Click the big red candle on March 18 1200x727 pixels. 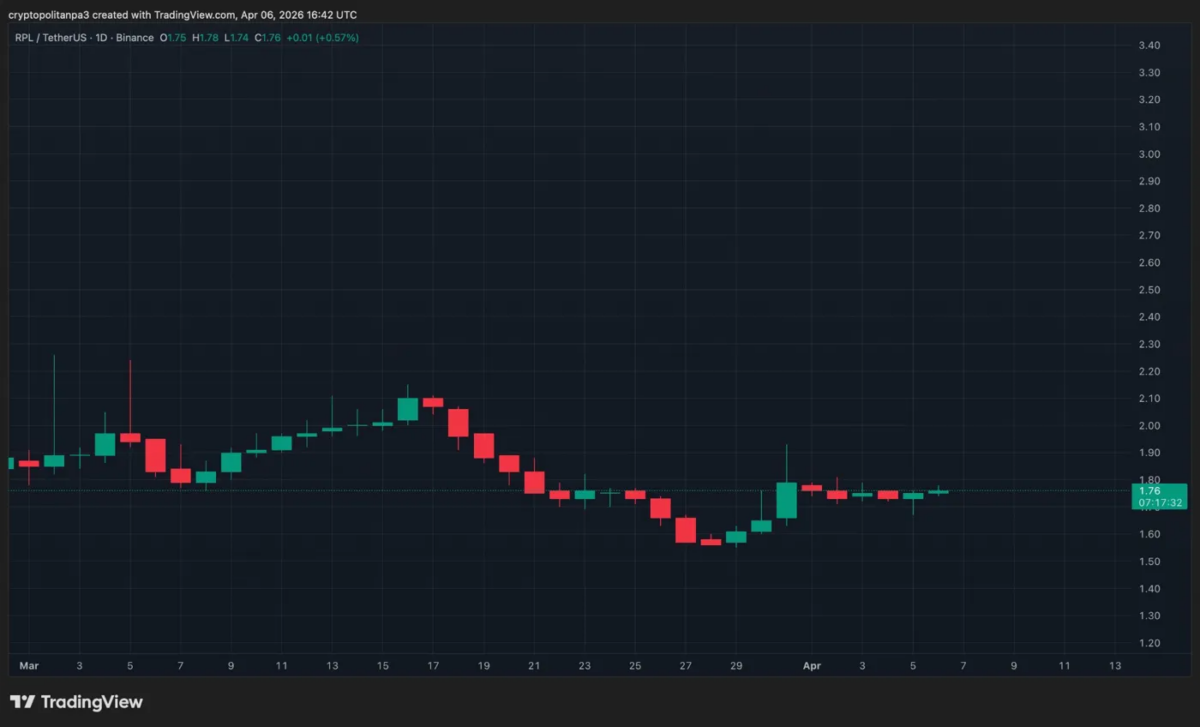pos(458,422)
